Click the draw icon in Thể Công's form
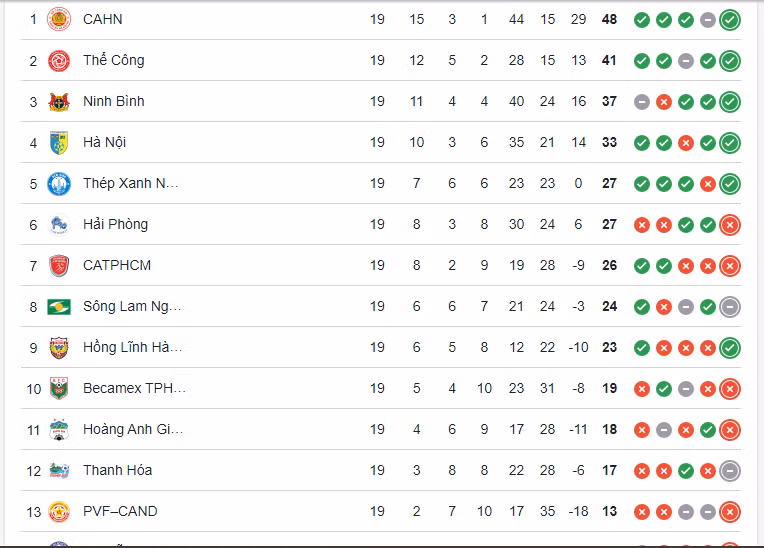Viewport: 764px width, 548px height. pyautogui.click(x=686, y=61)
